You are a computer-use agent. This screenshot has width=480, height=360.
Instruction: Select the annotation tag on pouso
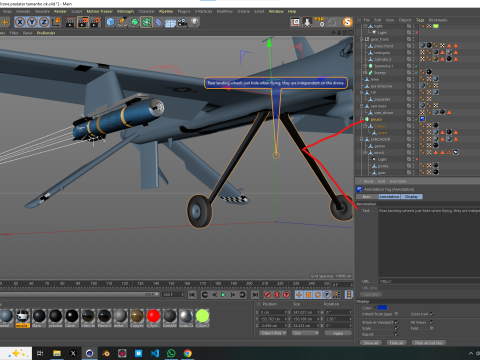click(x=422, y=119)
